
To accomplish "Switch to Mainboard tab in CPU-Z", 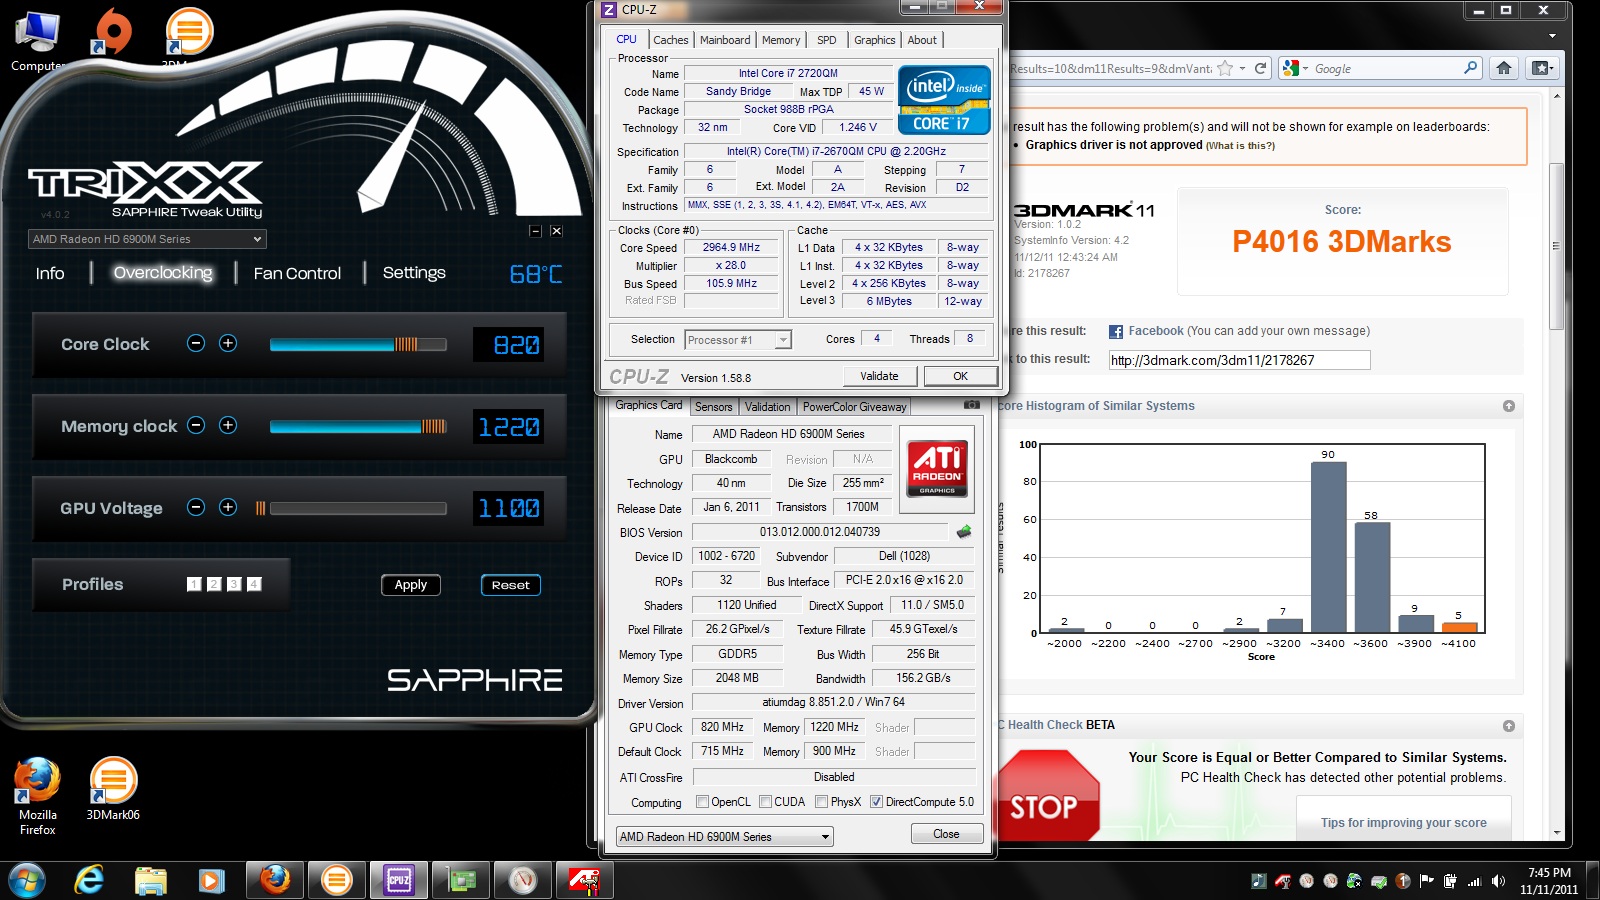I will 725,40.
